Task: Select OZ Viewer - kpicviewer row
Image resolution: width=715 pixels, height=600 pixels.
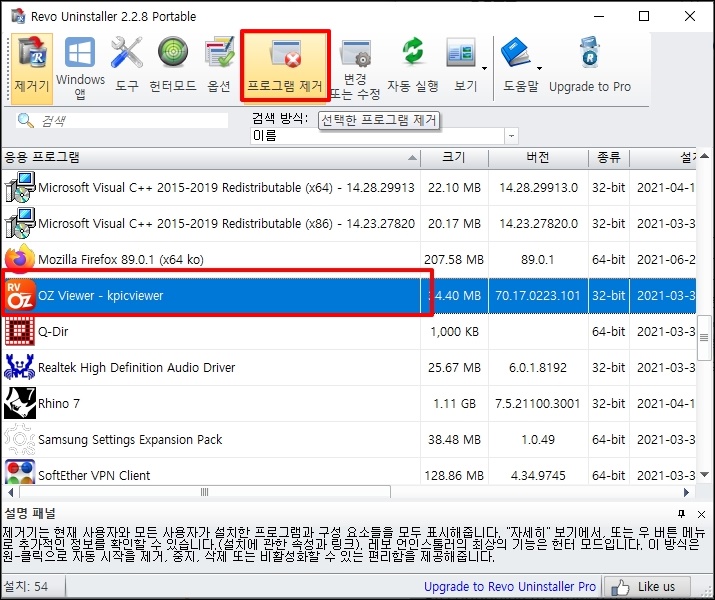Action: coord(349,295)
